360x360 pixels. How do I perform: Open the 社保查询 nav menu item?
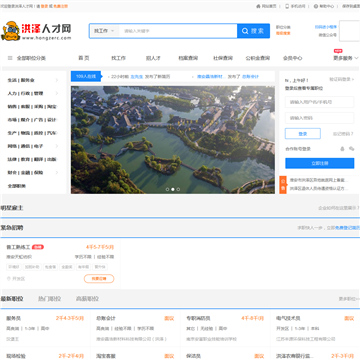[x=223, y=58]
